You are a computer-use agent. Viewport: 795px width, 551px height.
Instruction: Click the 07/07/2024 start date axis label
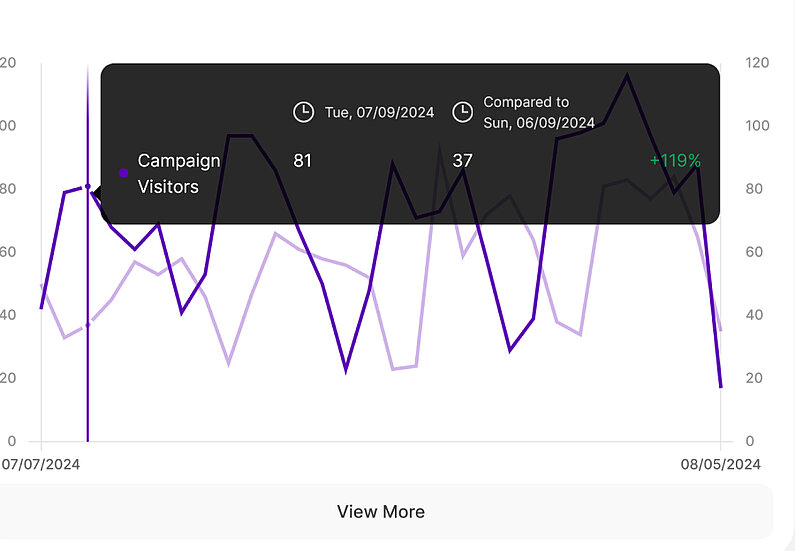40,464
